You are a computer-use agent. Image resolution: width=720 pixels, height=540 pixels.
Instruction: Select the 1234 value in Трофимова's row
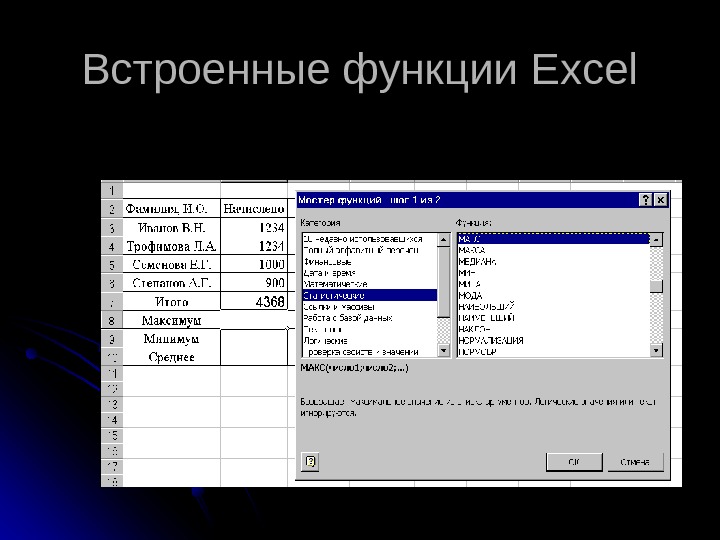point(254,246)
